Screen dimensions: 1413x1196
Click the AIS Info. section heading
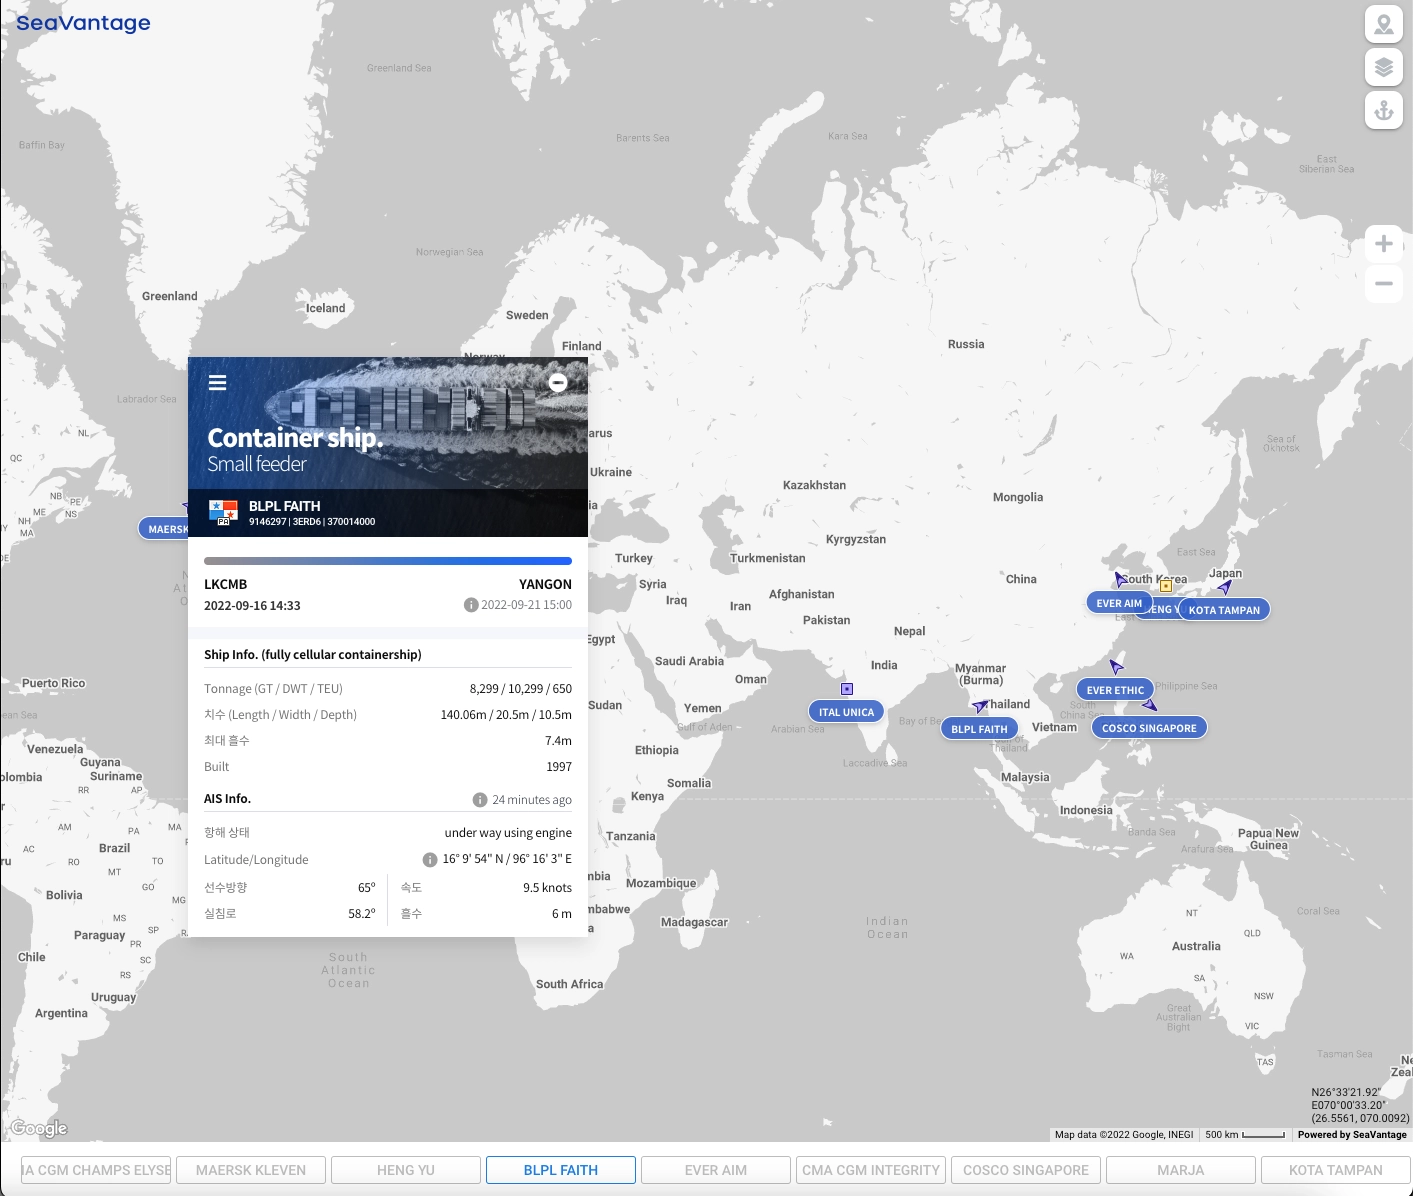point(227,799)
